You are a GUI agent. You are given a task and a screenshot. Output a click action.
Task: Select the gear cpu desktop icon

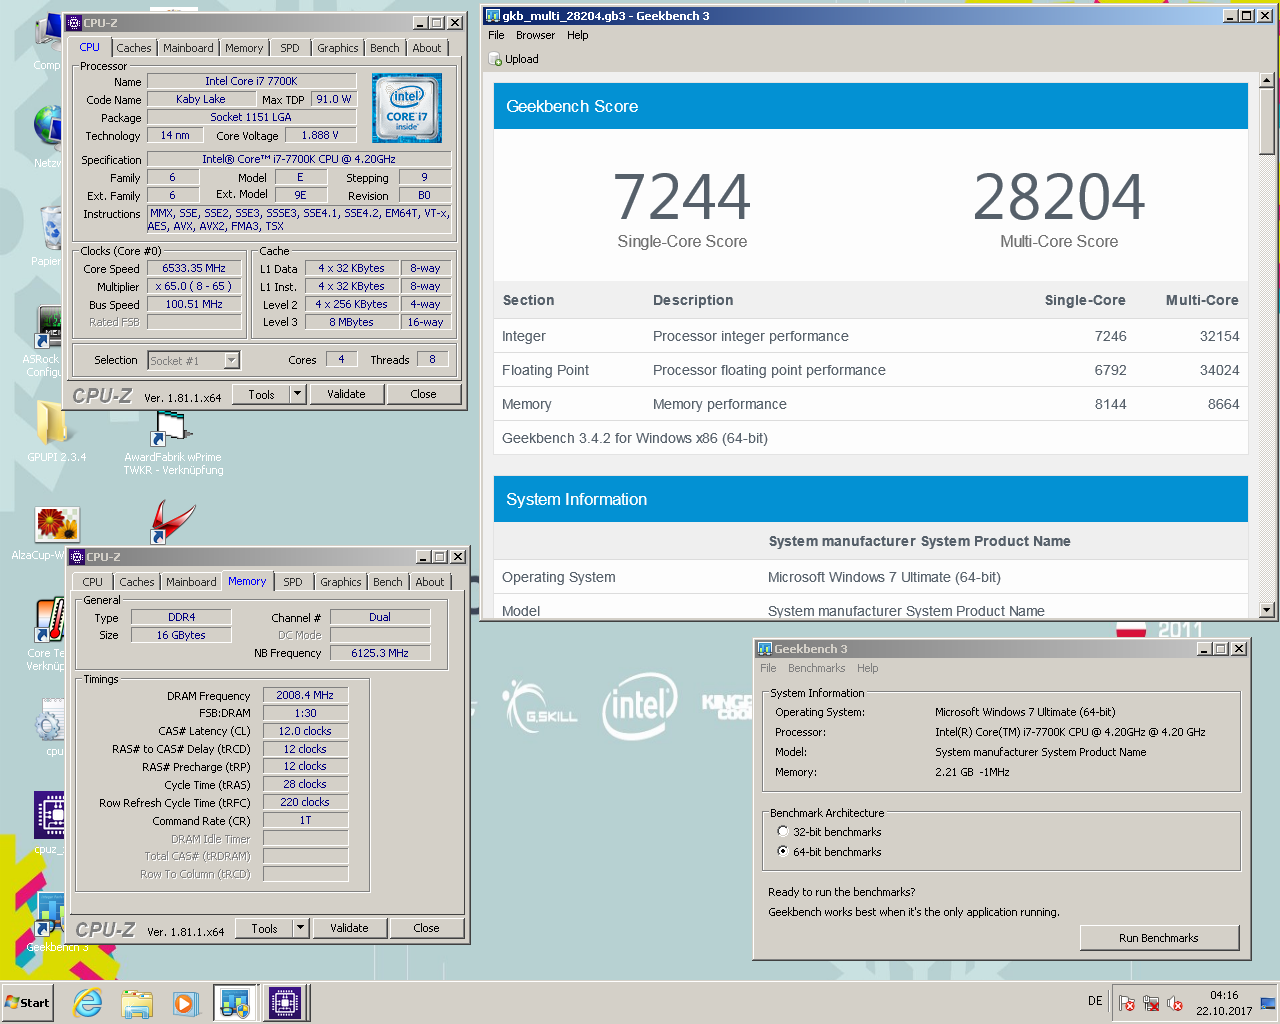49,722
